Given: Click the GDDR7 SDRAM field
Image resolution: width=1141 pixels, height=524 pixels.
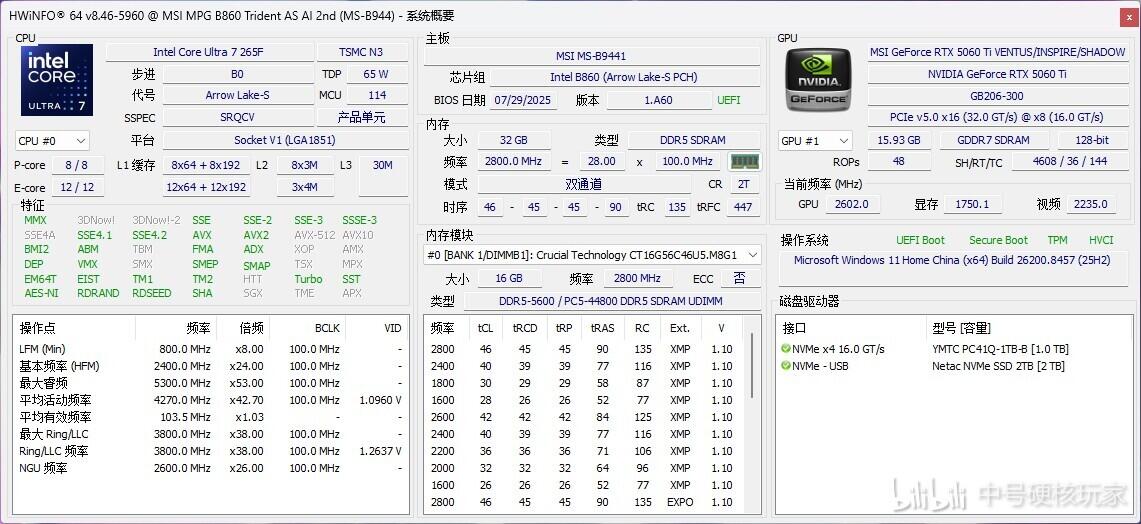Looking at the screenshot, I should coord(994,140).
